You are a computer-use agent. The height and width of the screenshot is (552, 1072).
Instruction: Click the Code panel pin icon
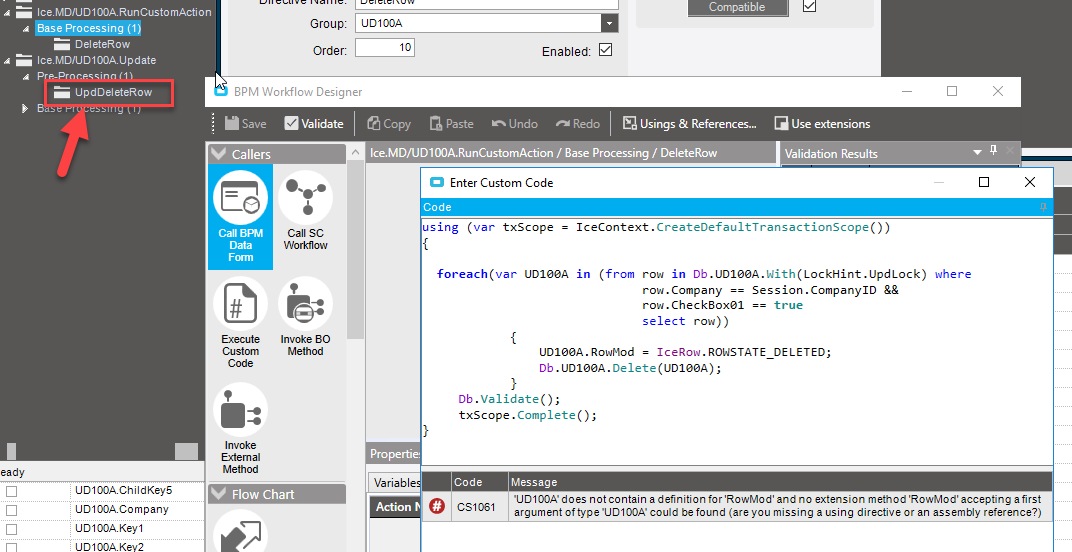coord(1043,207)
